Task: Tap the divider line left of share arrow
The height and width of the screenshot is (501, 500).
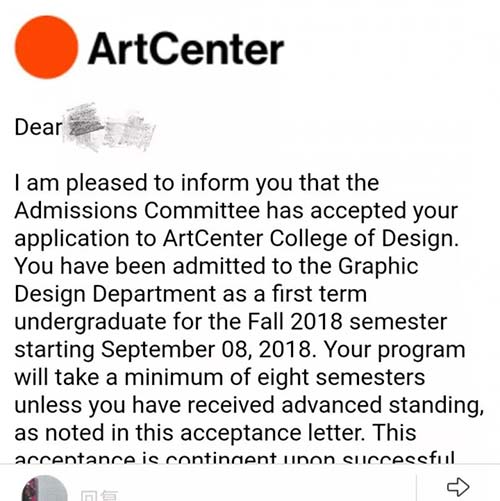Action: (417, 487)
